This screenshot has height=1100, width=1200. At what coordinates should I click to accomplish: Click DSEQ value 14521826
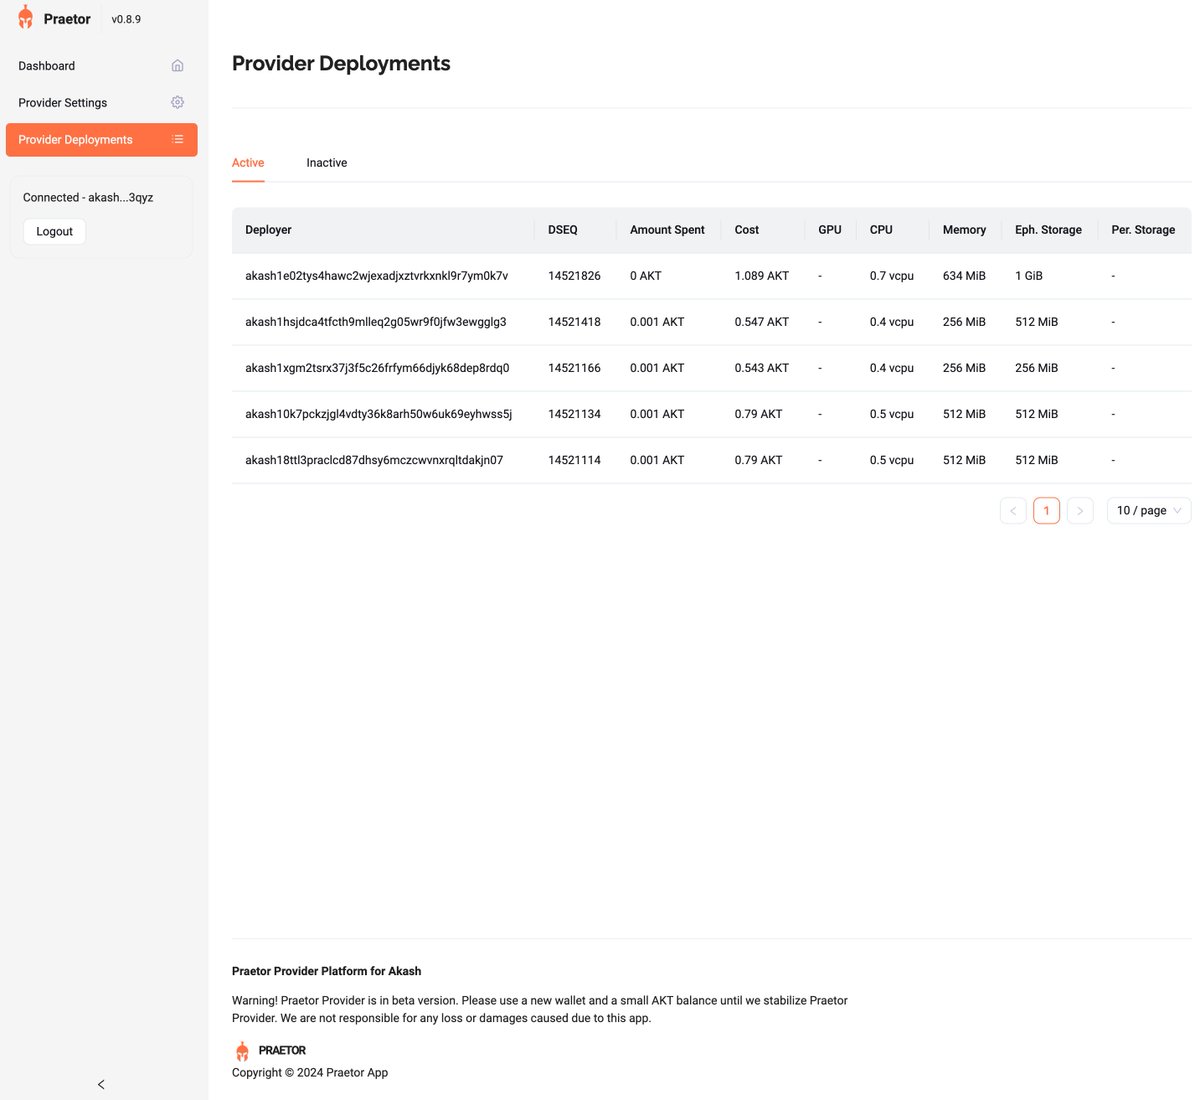pyautogui.click(x=574, y=276)
